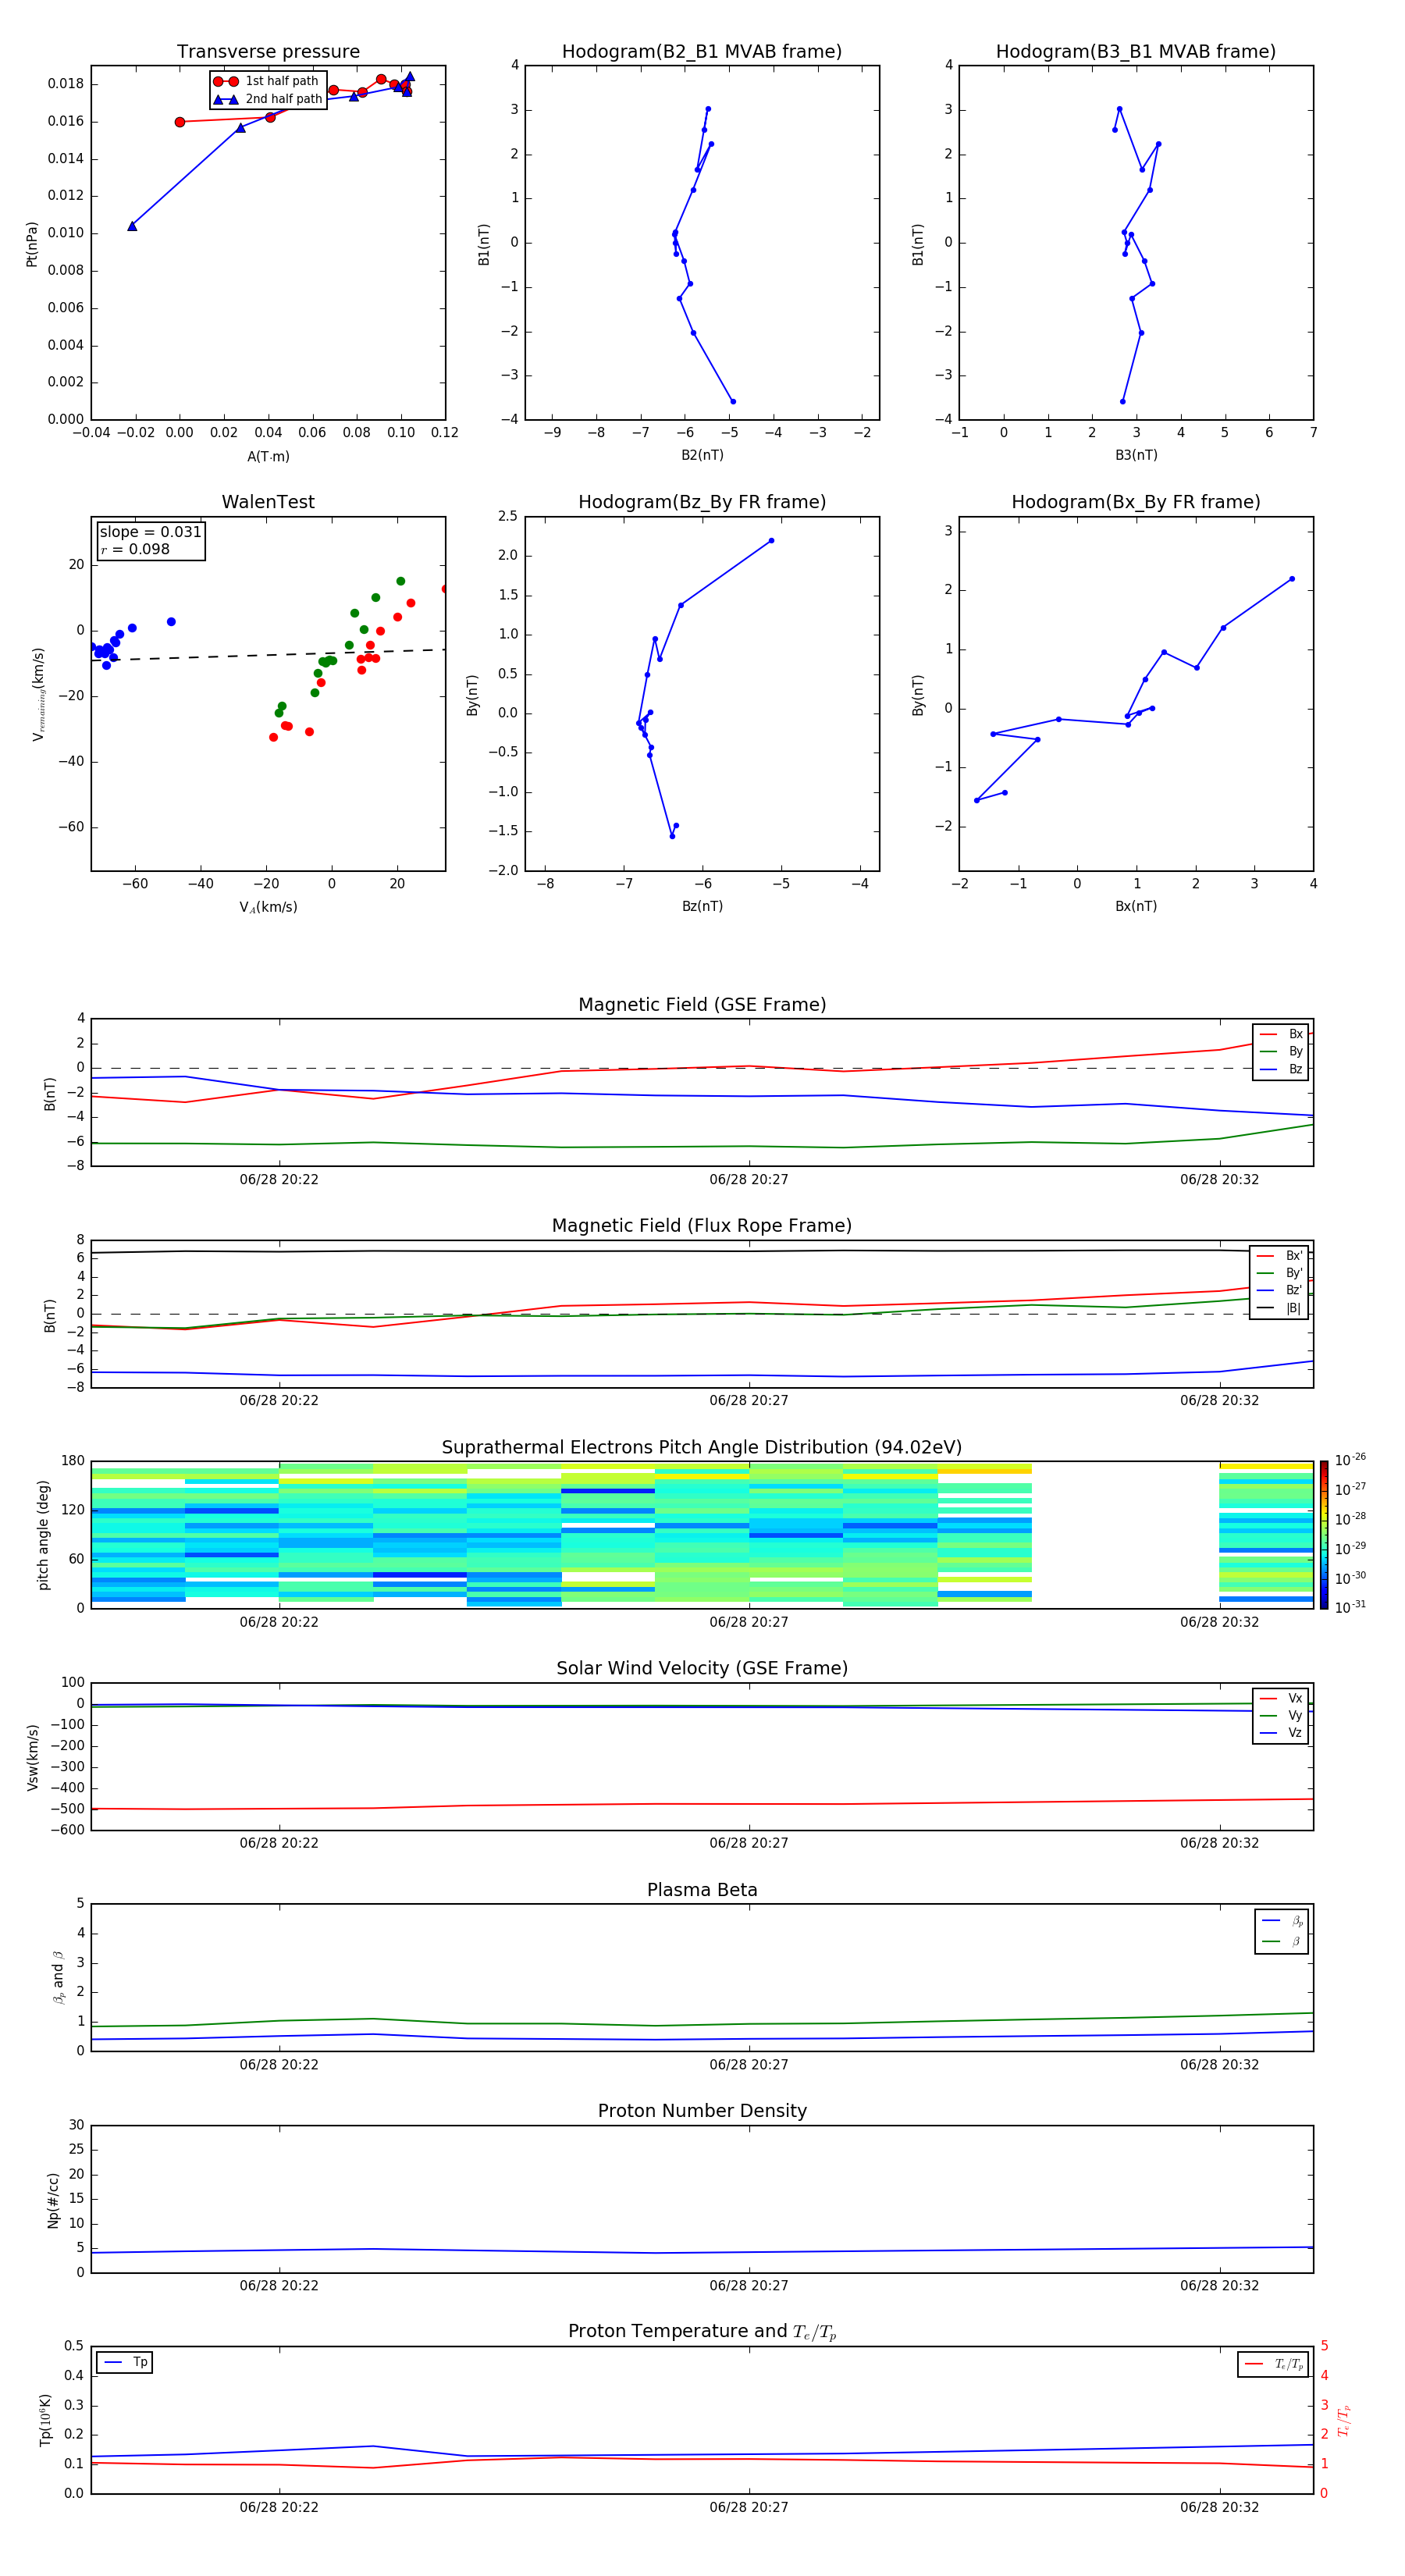Click the 'Magnetic Field (Flux Rope Frame)' title
Viewport: 1405px width, 2576px height.
click(x=702, y=1226)
